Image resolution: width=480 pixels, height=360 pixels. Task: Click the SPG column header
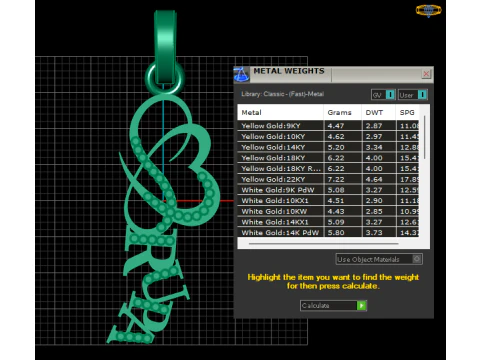[x=407, y=112]
